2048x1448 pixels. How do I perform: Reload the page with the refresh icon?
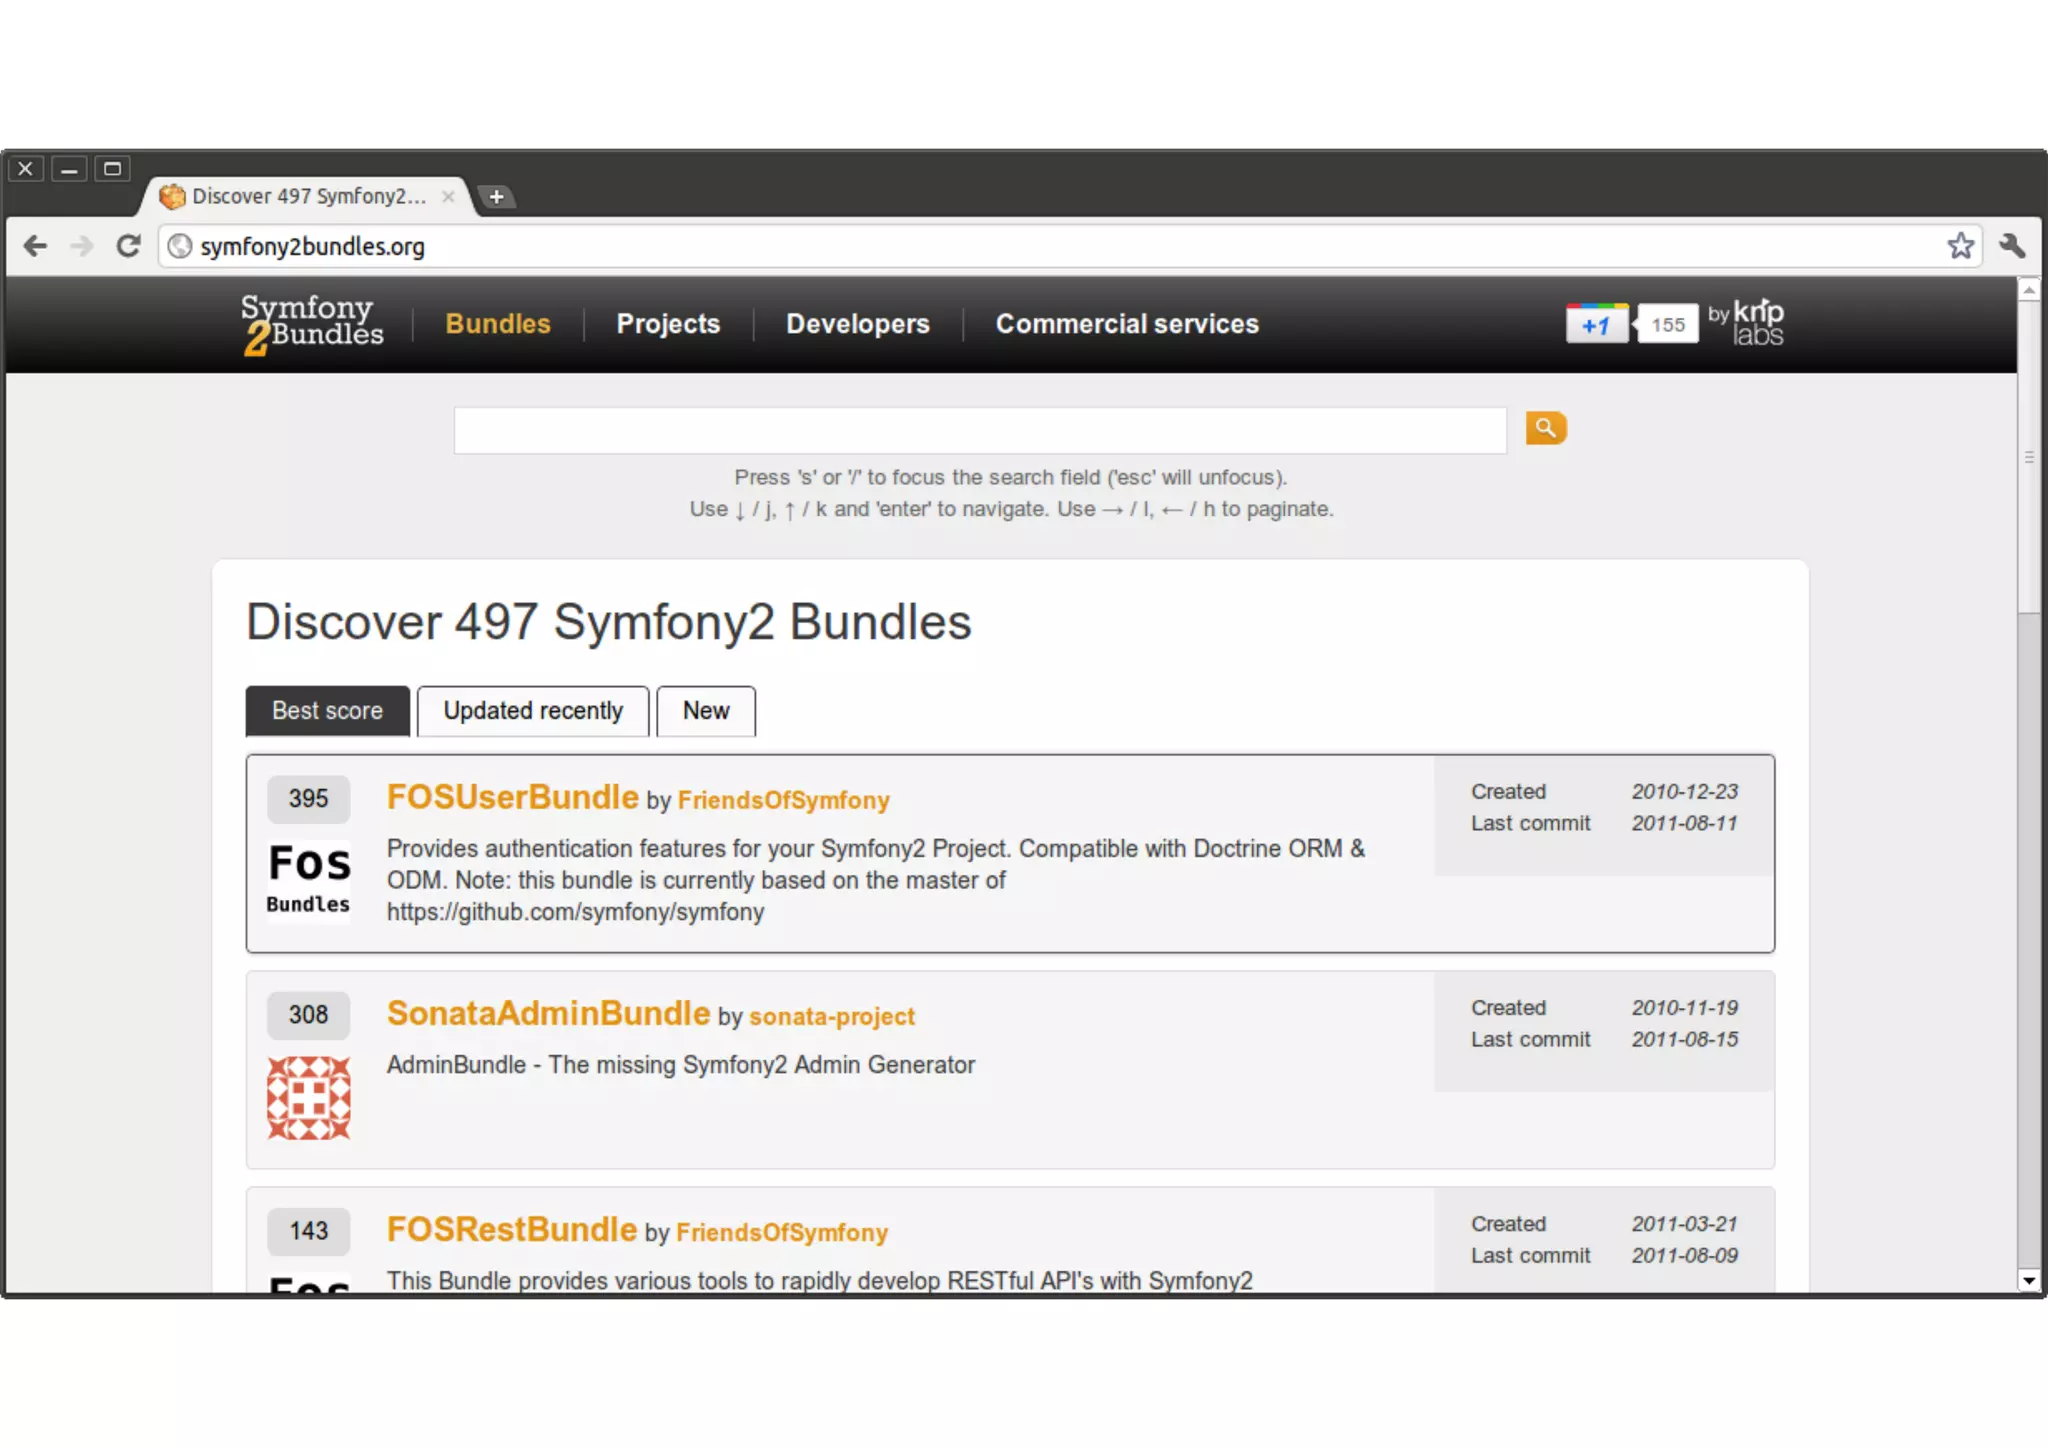coord(128,246)
